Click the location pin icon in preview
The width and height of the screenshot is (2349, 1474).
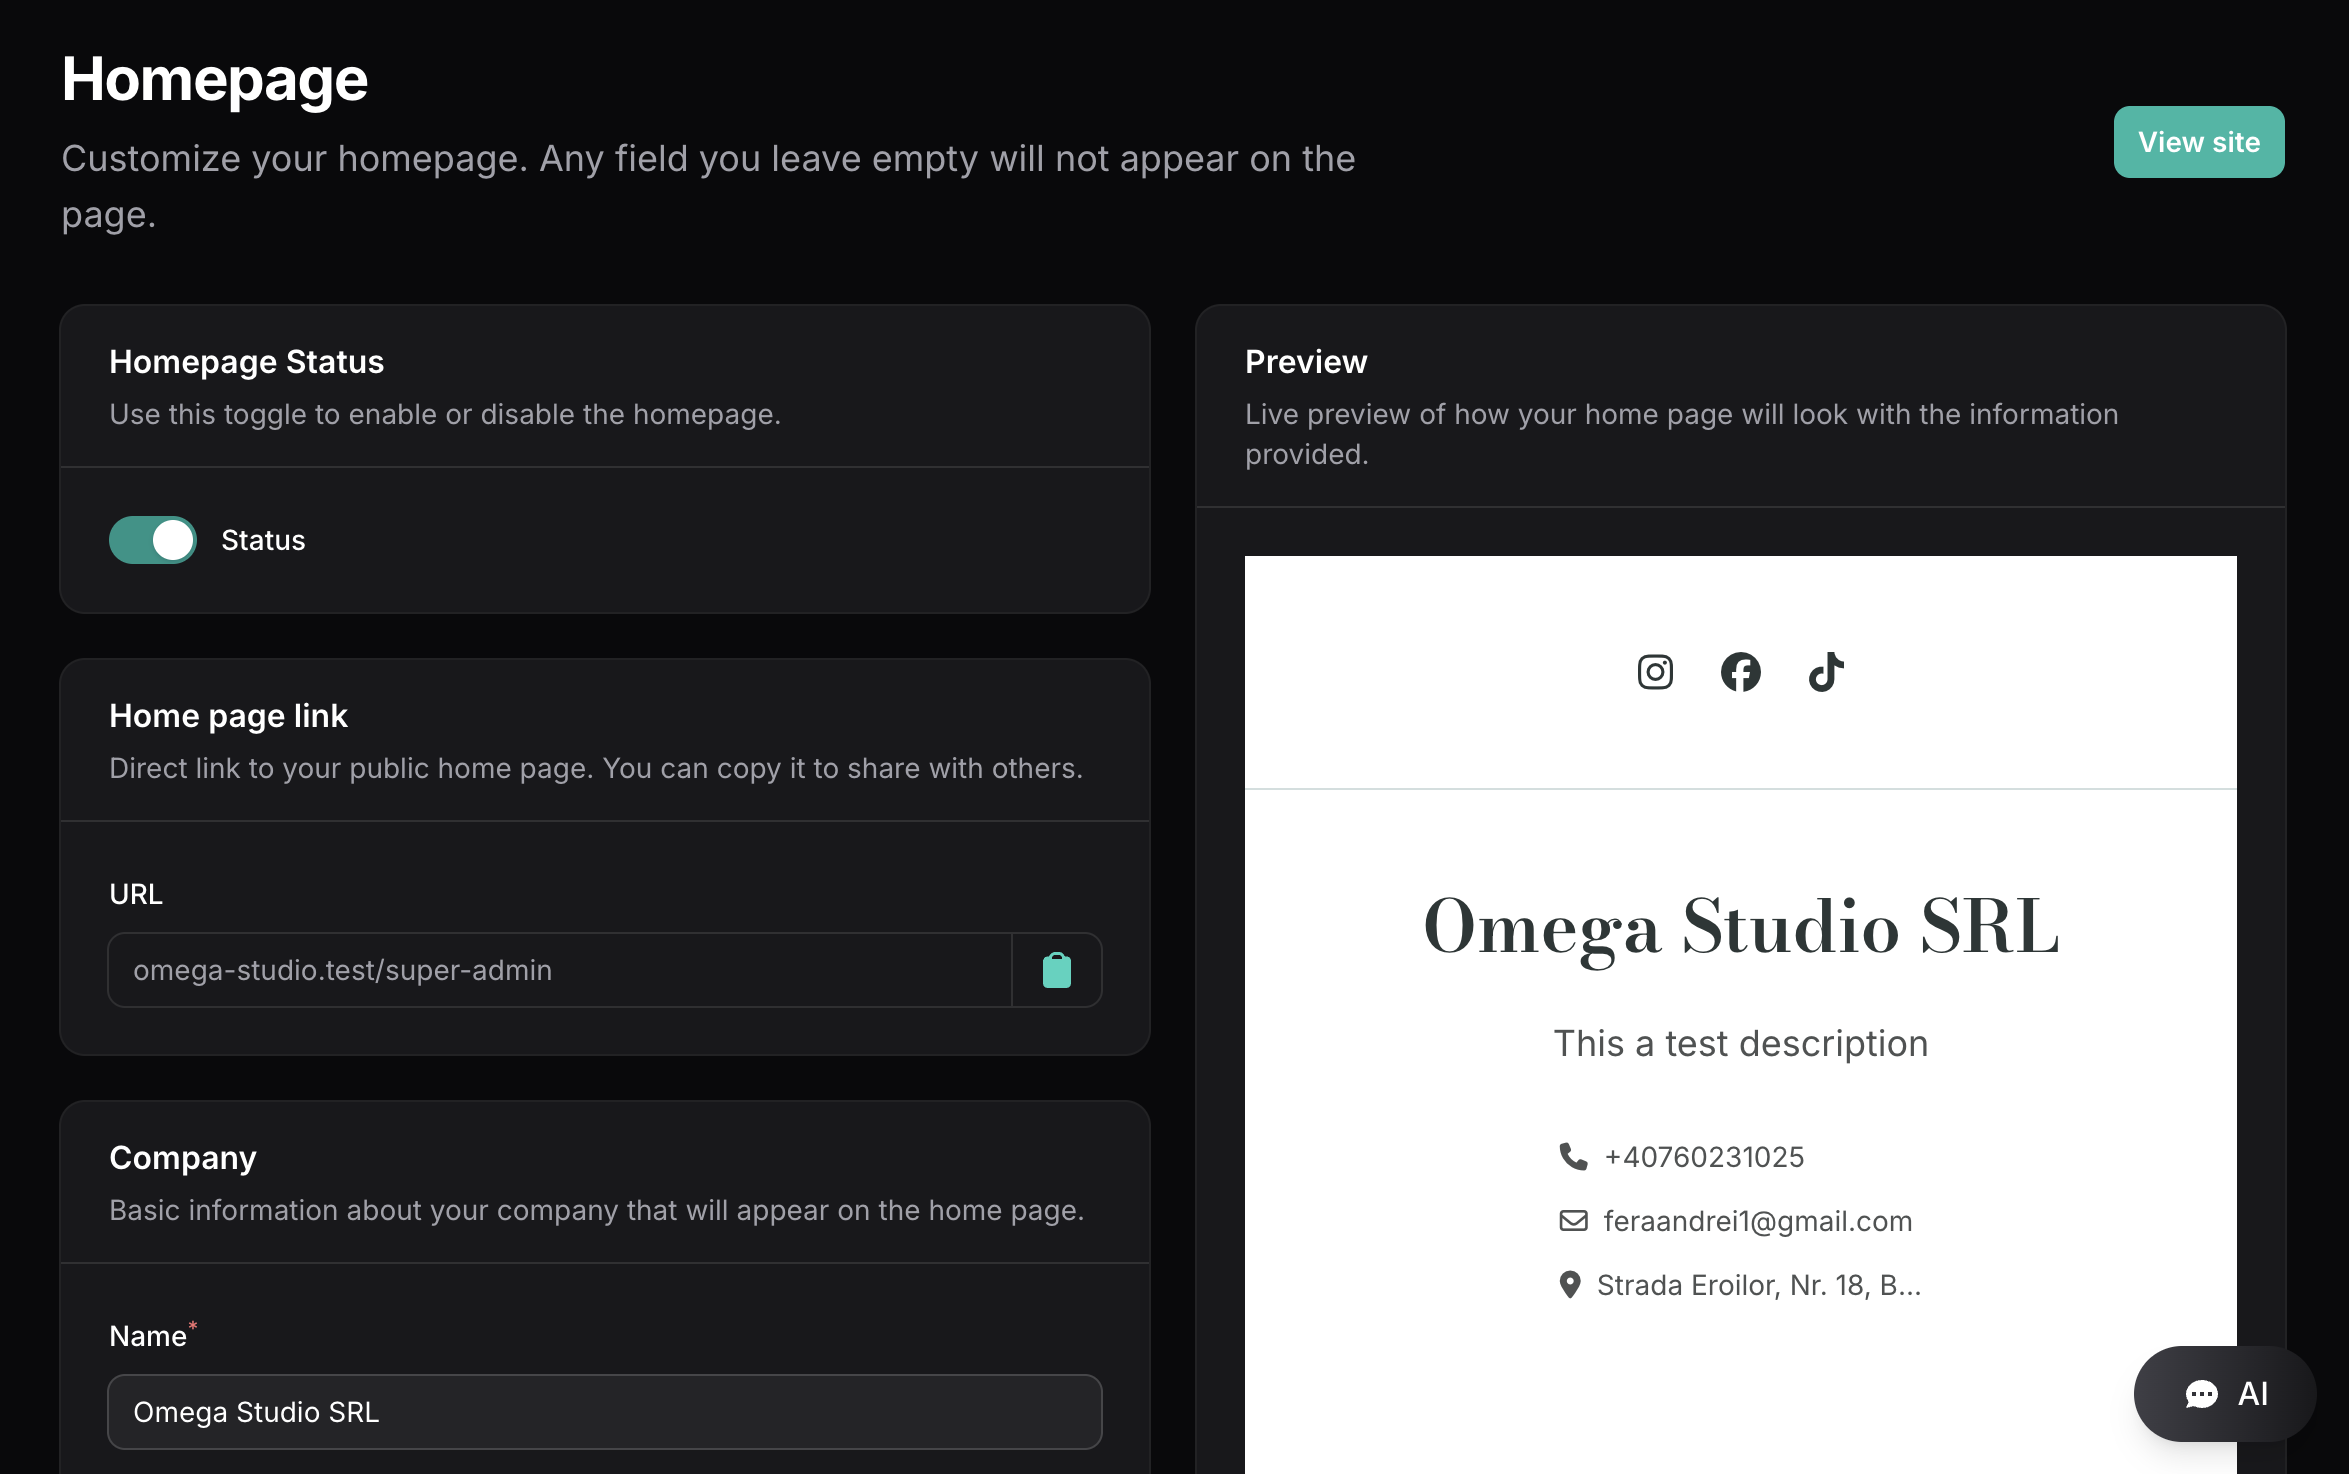(1570, 1284)
